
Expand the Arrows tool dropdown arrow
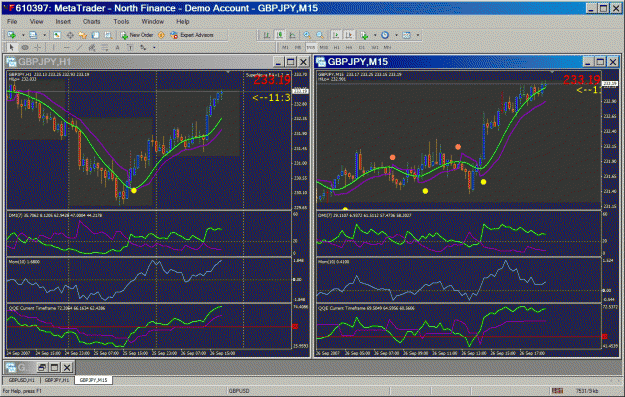point(154,47)
